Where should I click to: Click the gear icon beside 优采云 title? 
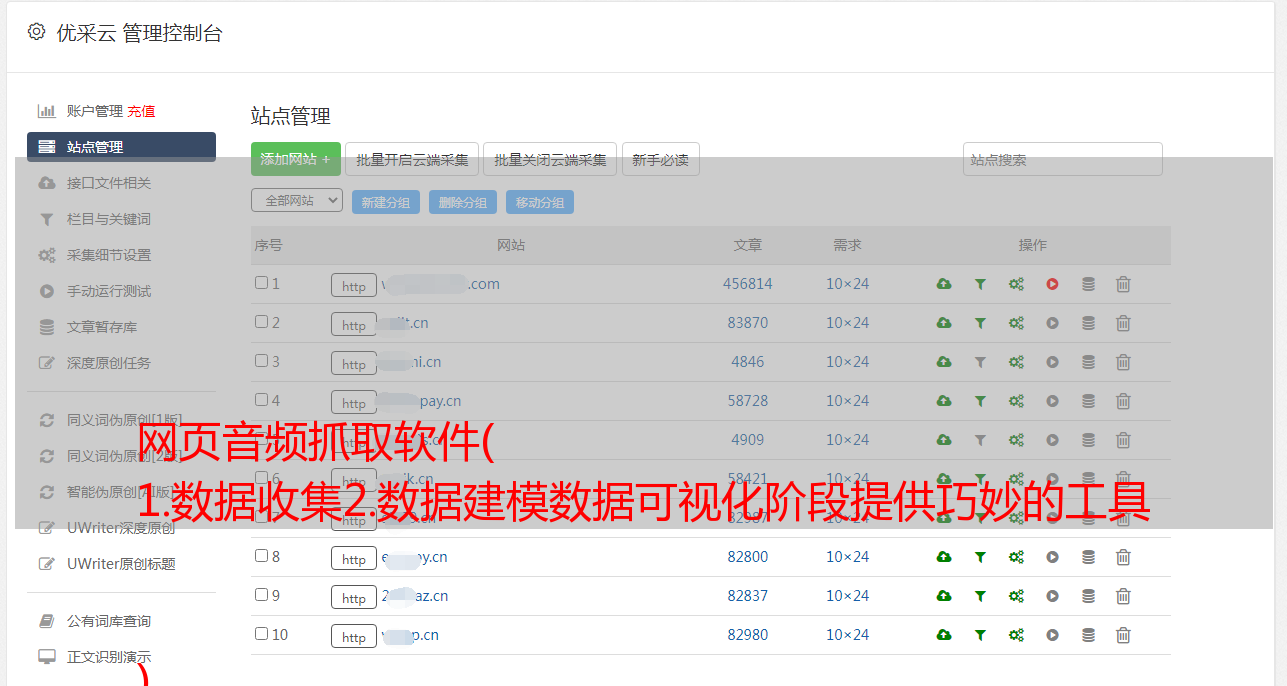(x=37, y=32)
